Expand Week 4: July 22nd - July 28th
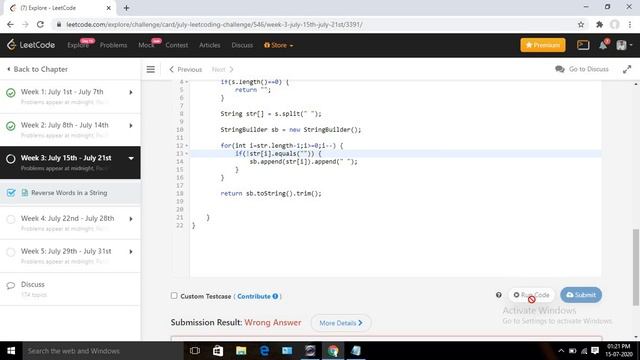The image size is (640, 360). (131, 219)
